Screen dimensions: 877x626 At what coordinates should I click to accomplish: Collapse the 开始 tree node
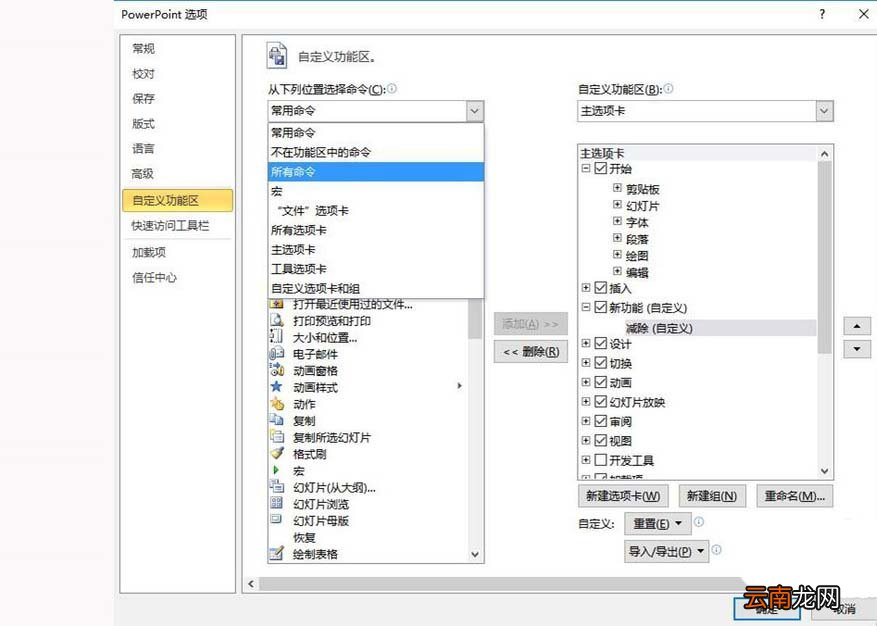586,168
